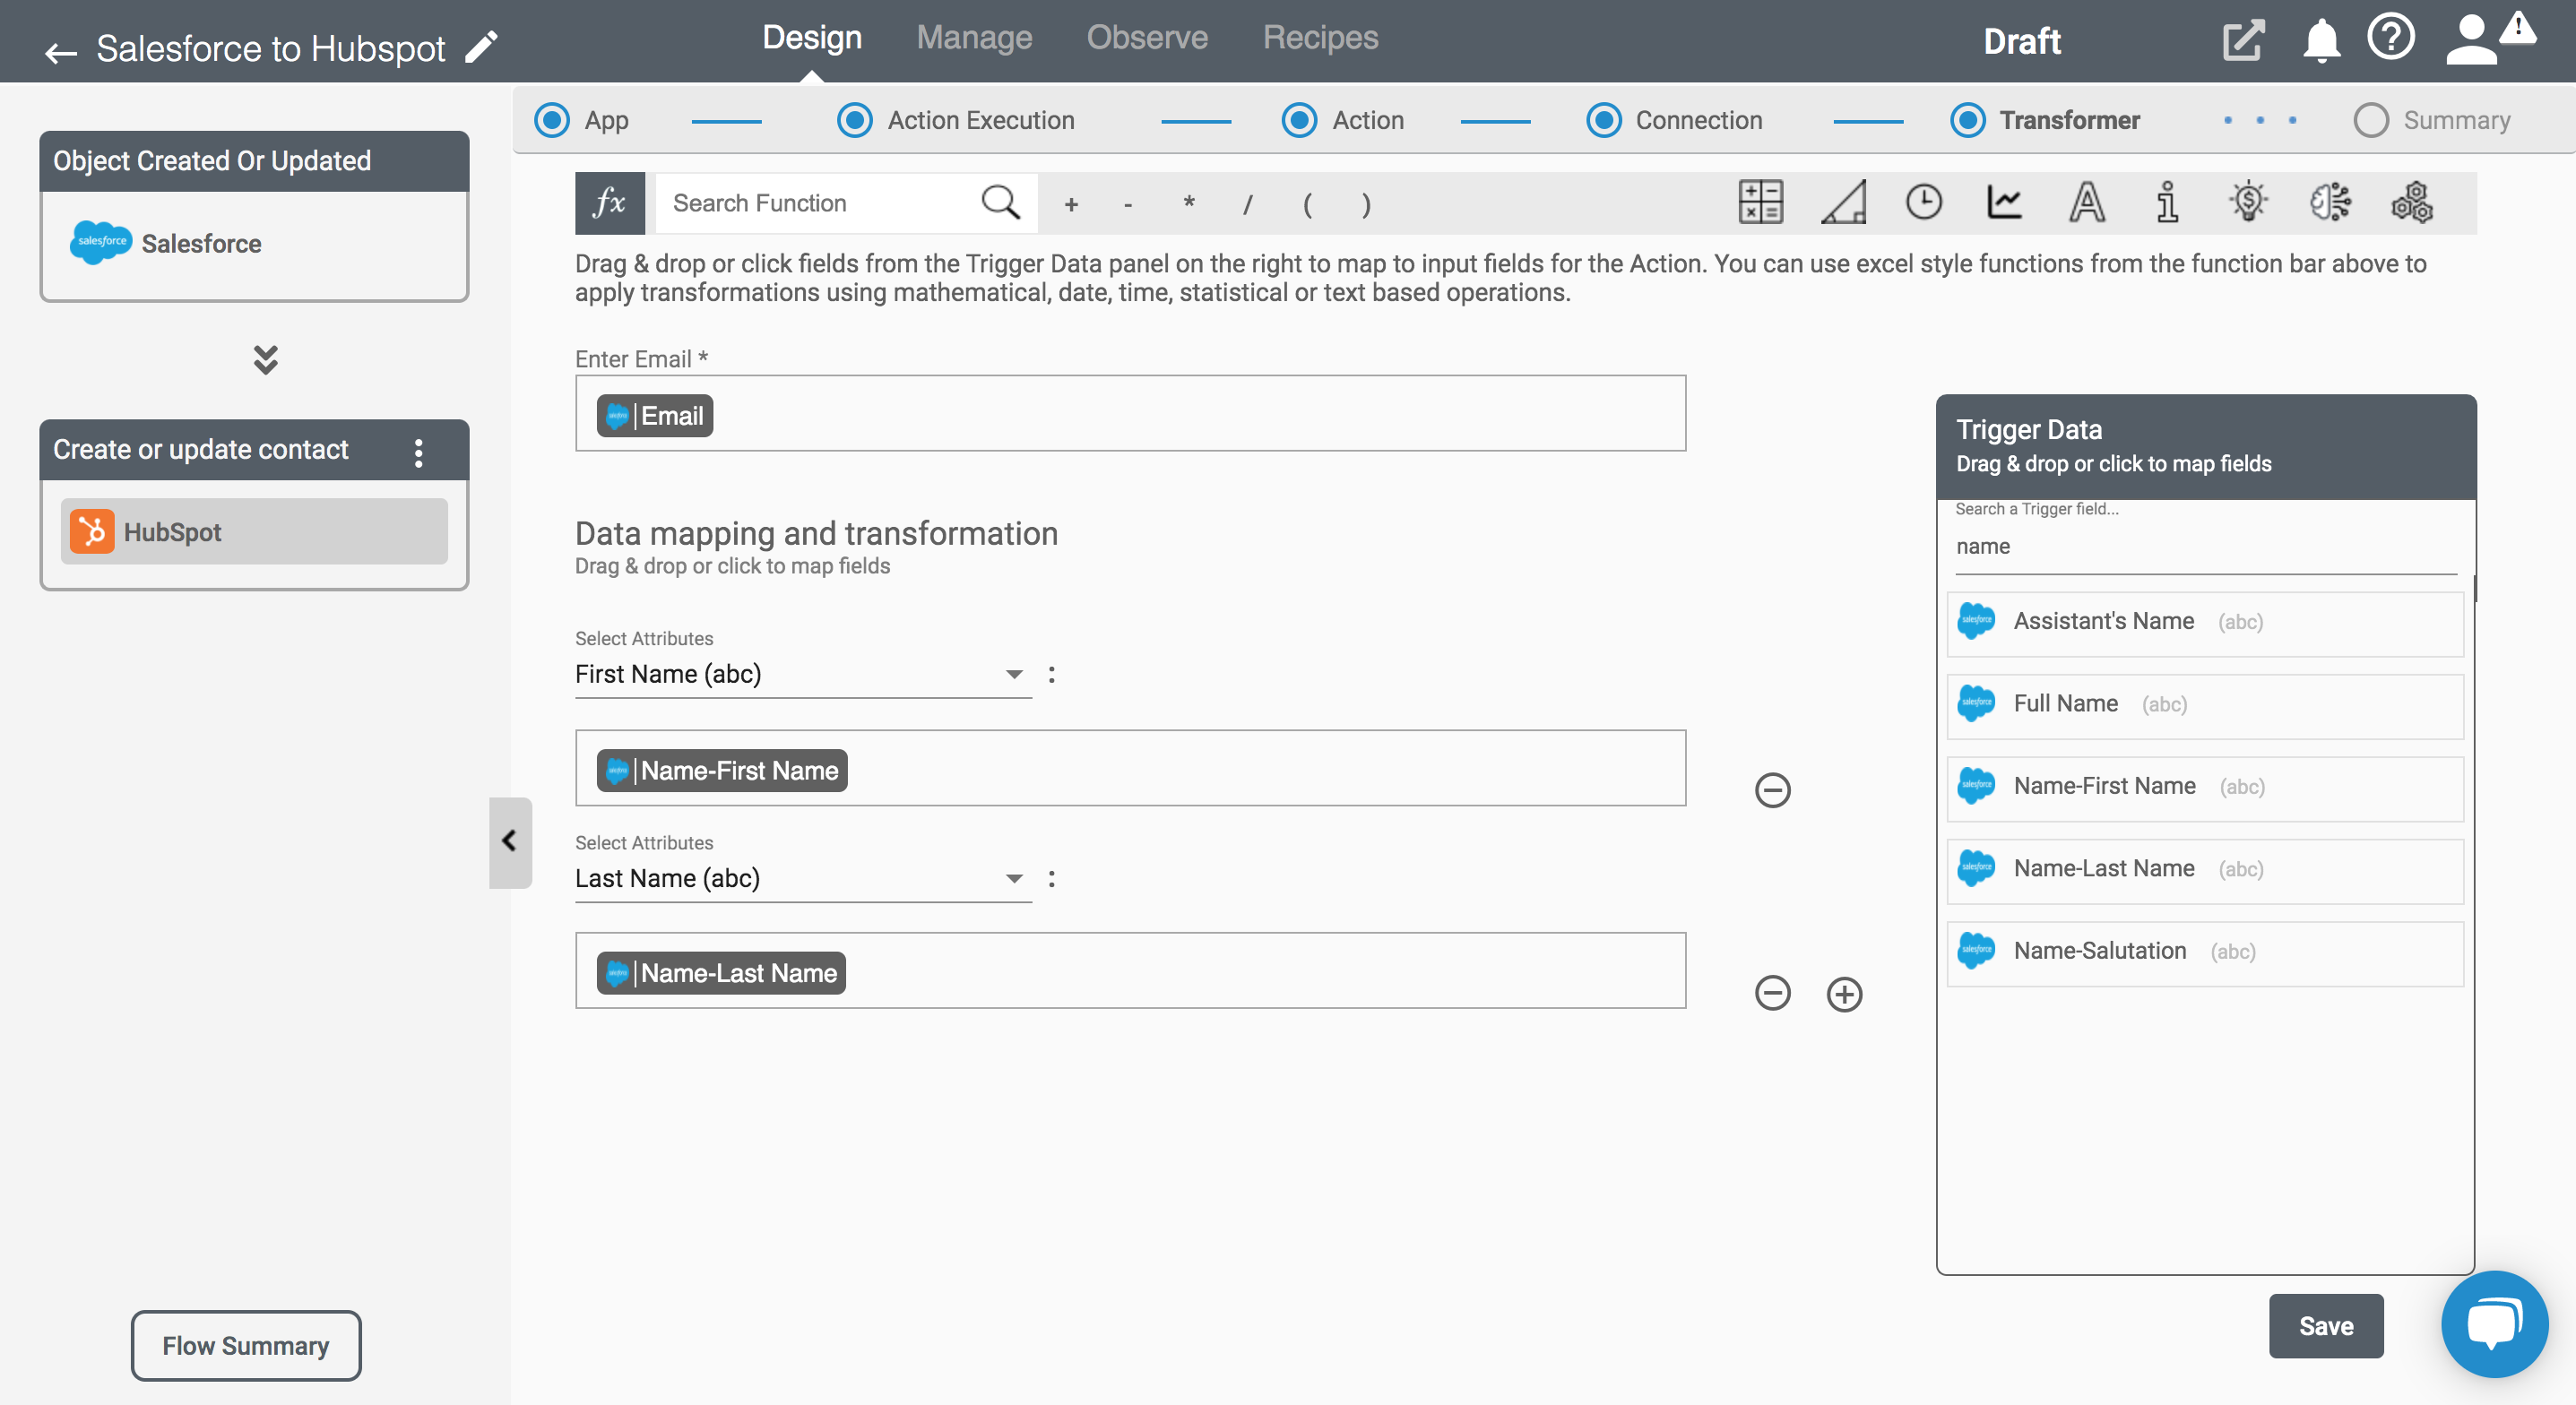Open notifications bell
The image size is (2576, 1405).
coord(2321,42)
